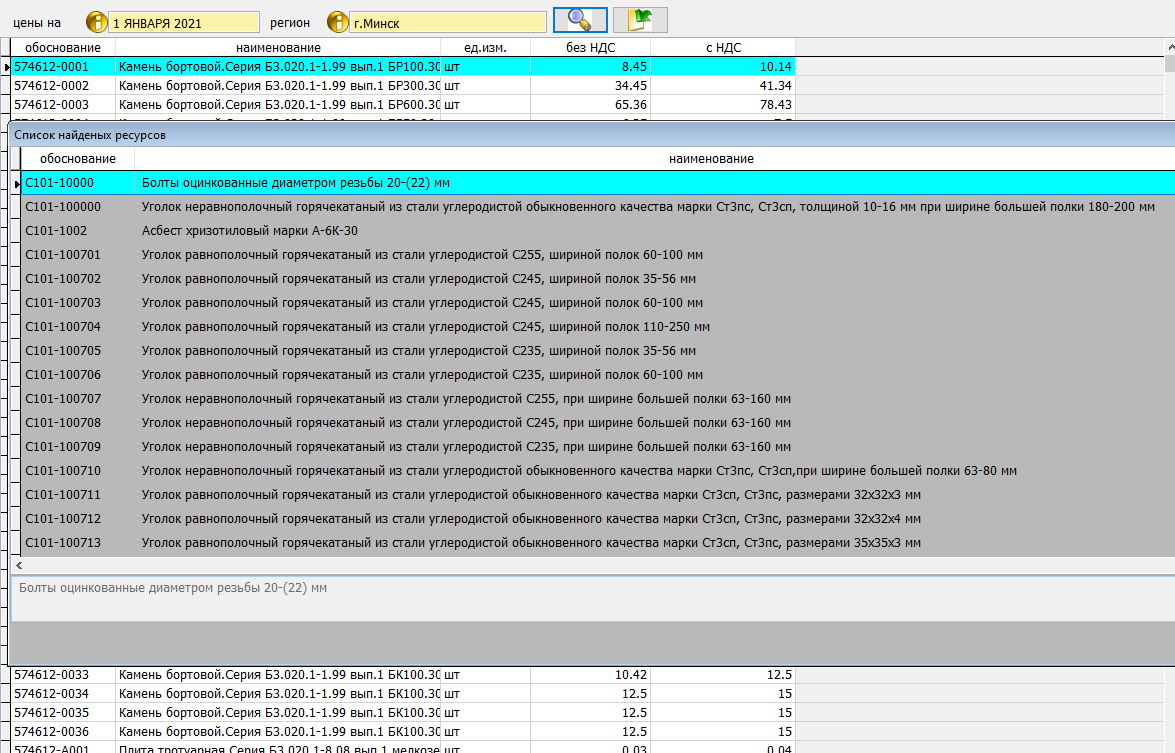
Task: Click price cell 10.42 in row 574612-0033
Action: (x=590, y=675)
